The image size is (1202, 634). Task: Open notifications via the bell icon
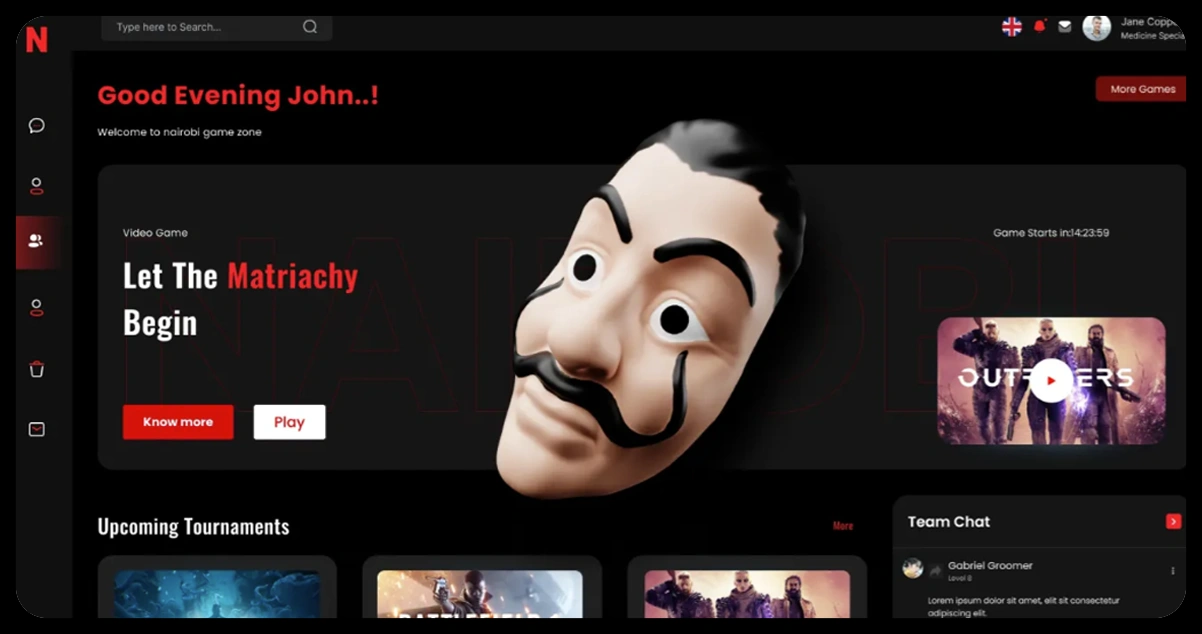click(x=1040, y=27)
